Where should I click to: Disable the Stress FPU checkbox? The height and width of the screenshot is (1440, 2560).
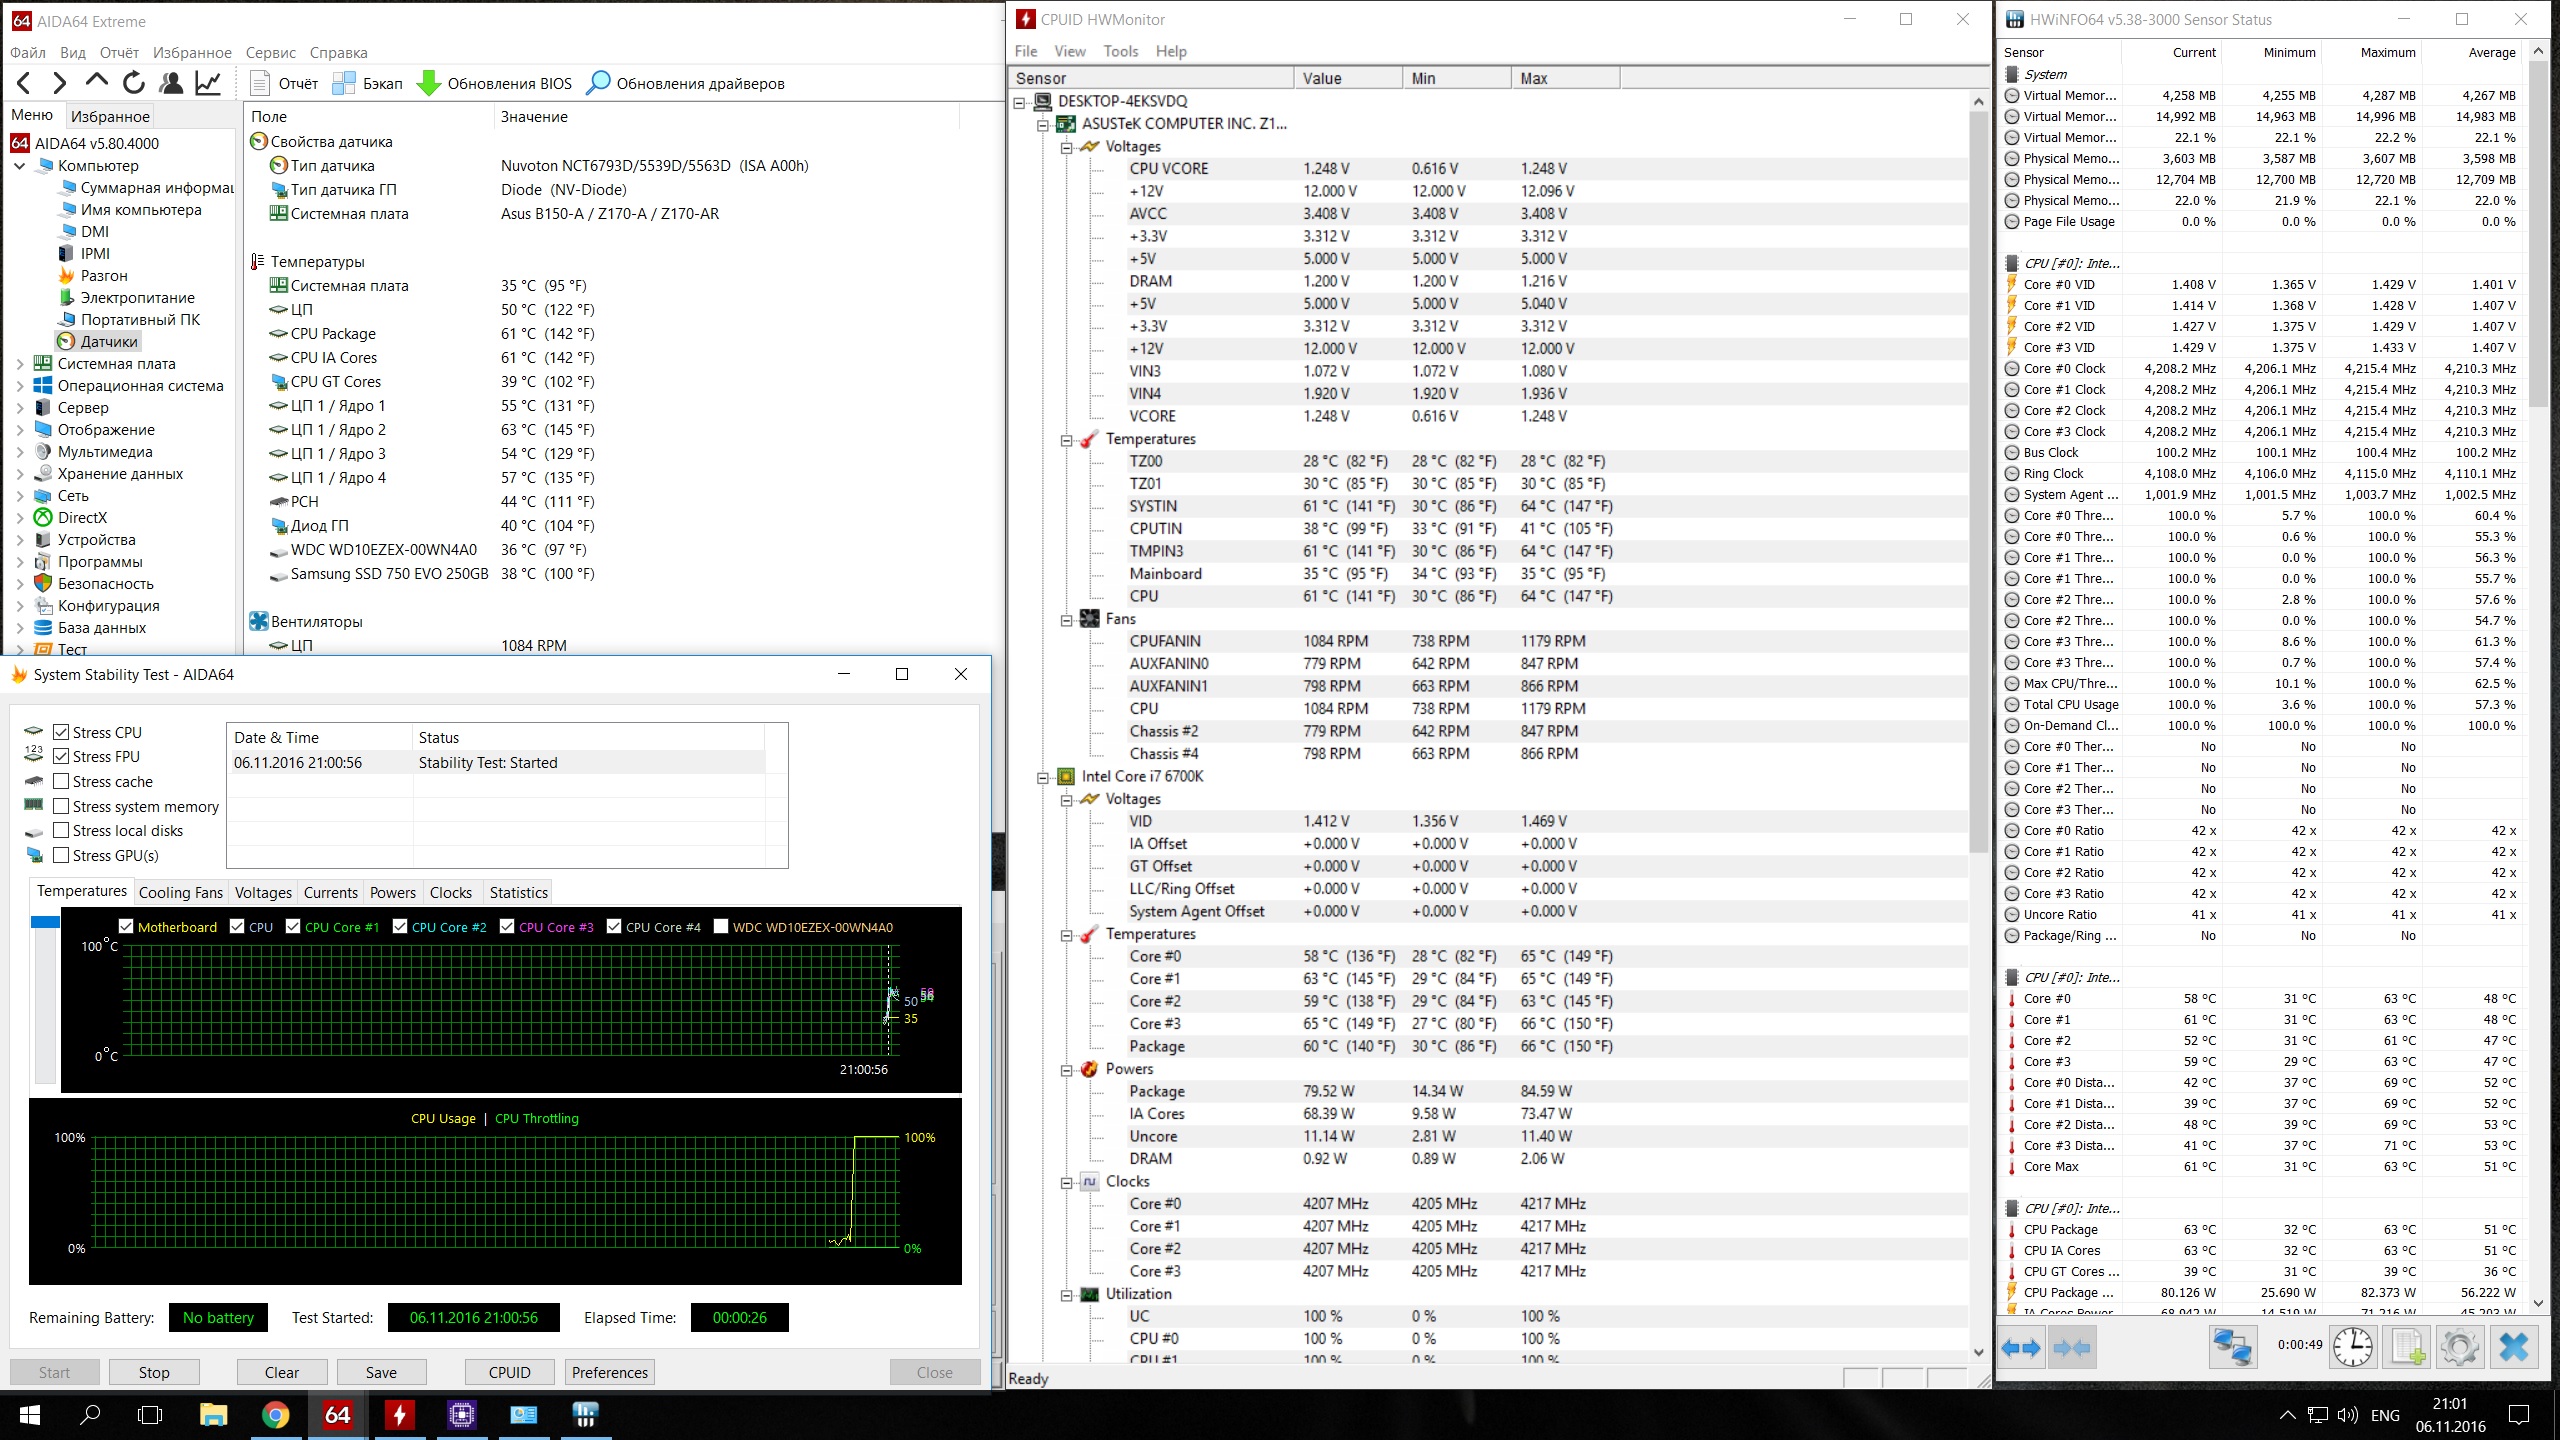62,756
